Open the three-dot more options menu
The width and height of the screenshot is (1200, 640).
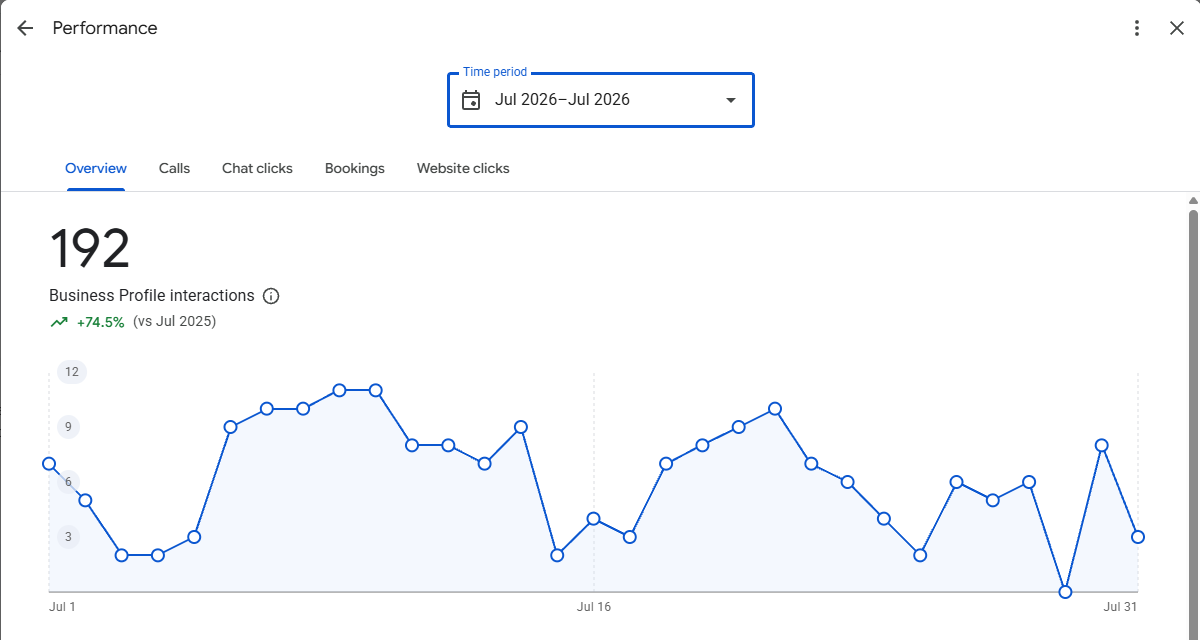[x=1136, y=28]
